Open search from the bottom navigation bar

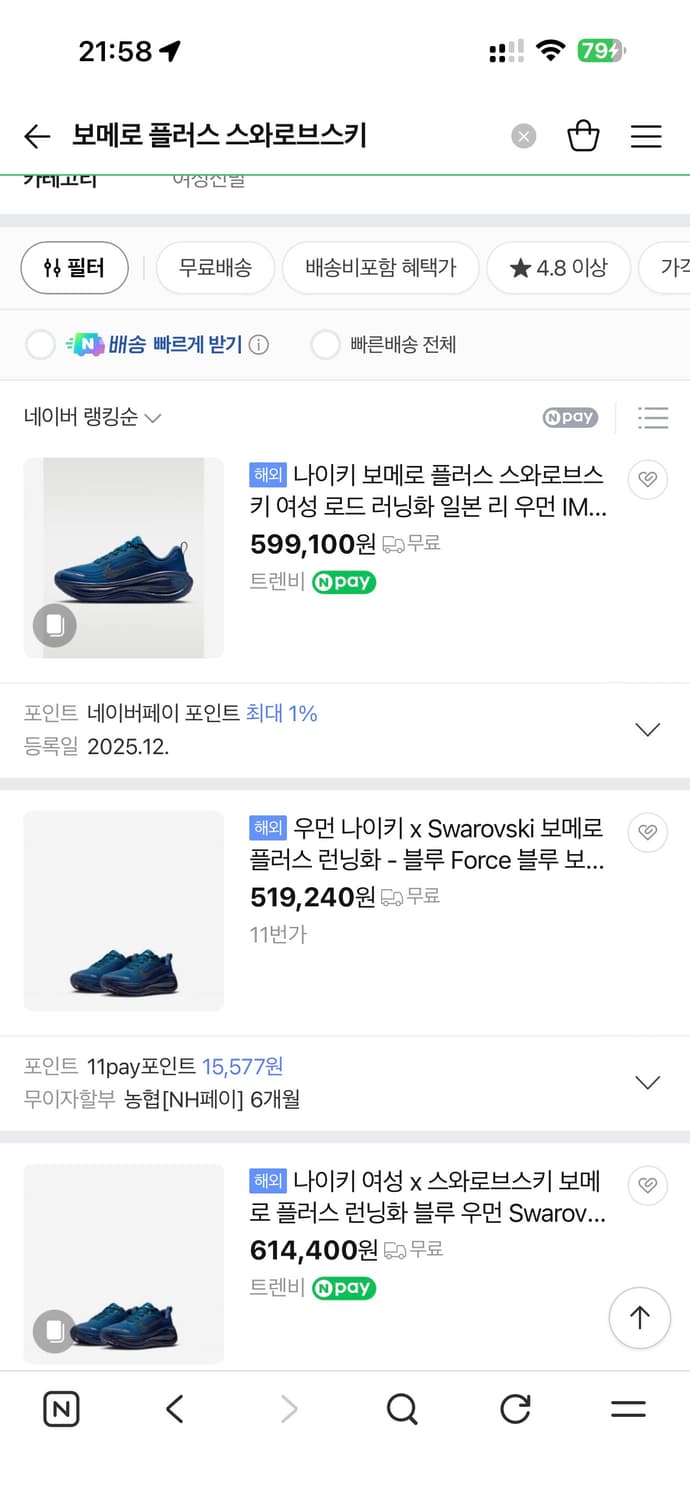(402, 1409)
